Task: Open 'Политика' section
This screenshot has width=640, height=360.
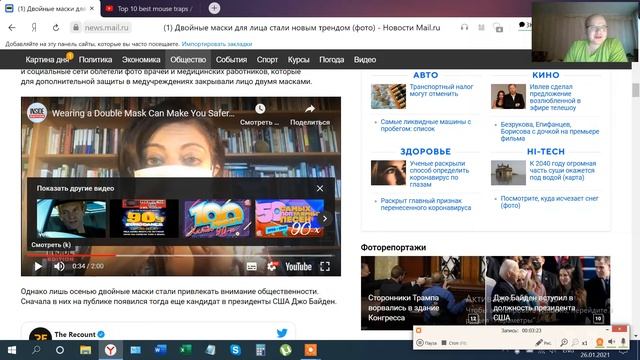Action: (x=95, y=60)
